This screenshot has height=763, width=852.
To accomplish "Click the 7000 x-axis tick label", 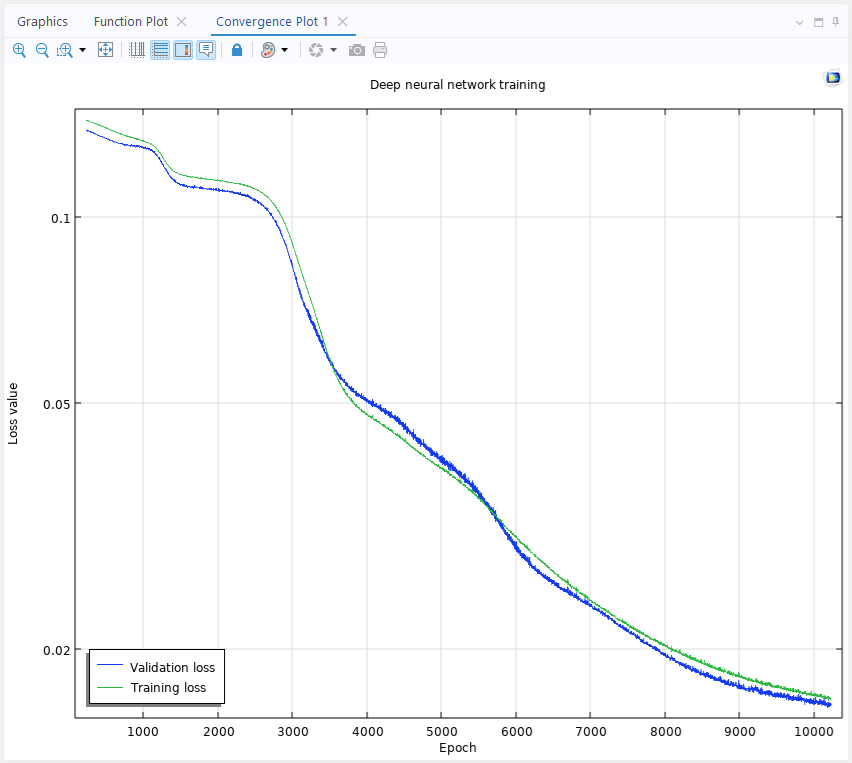I will pyautogui.click(x=591, y=731).
